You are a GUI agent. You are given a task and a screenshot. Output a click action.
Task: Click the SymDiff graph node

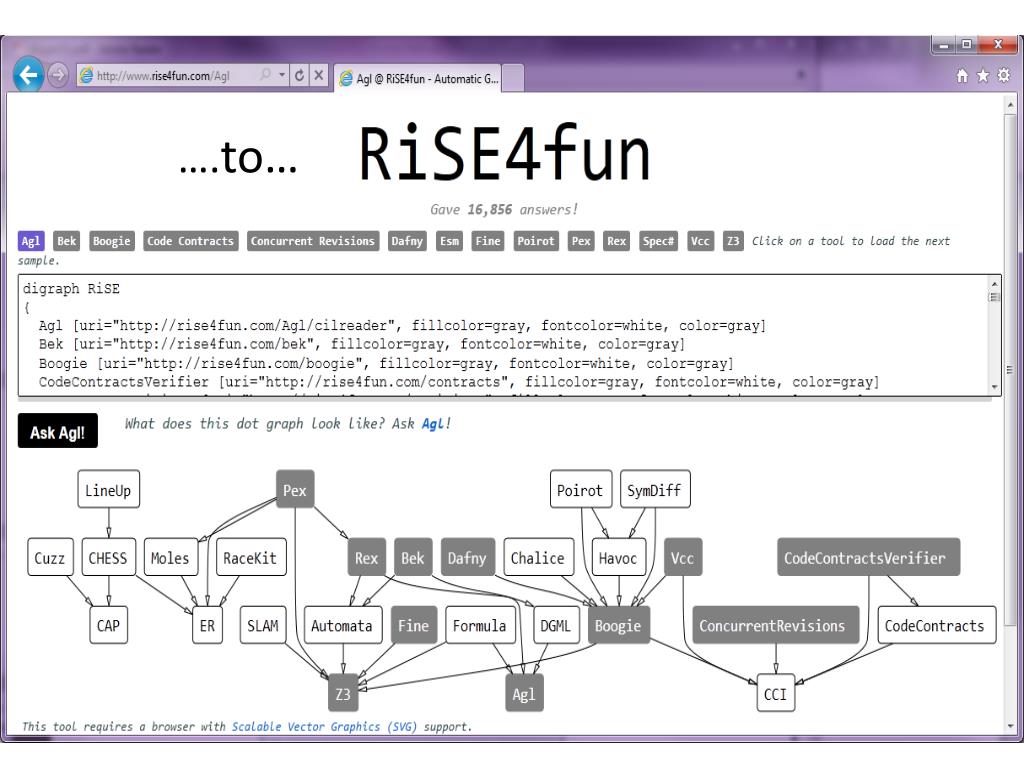tap(655, 489)
